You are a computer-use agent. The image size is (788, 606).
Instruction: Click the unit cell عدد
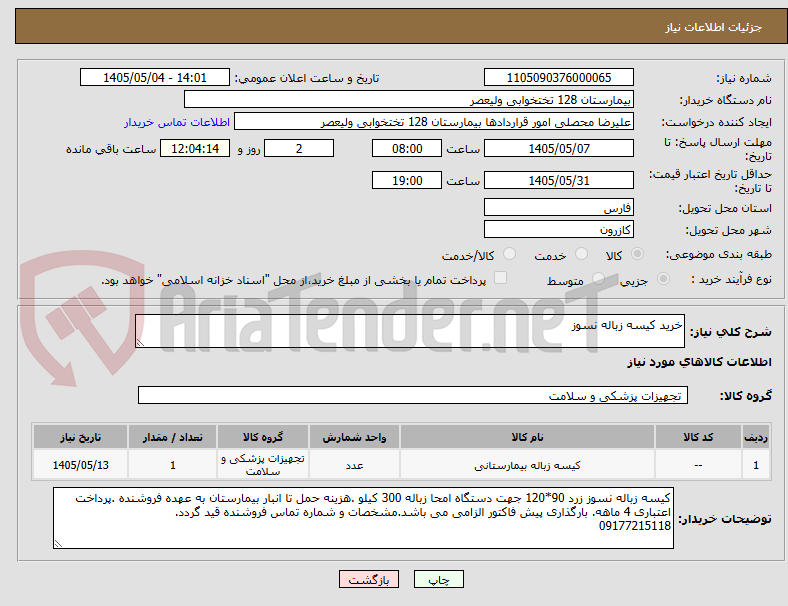tap(354, 465)
